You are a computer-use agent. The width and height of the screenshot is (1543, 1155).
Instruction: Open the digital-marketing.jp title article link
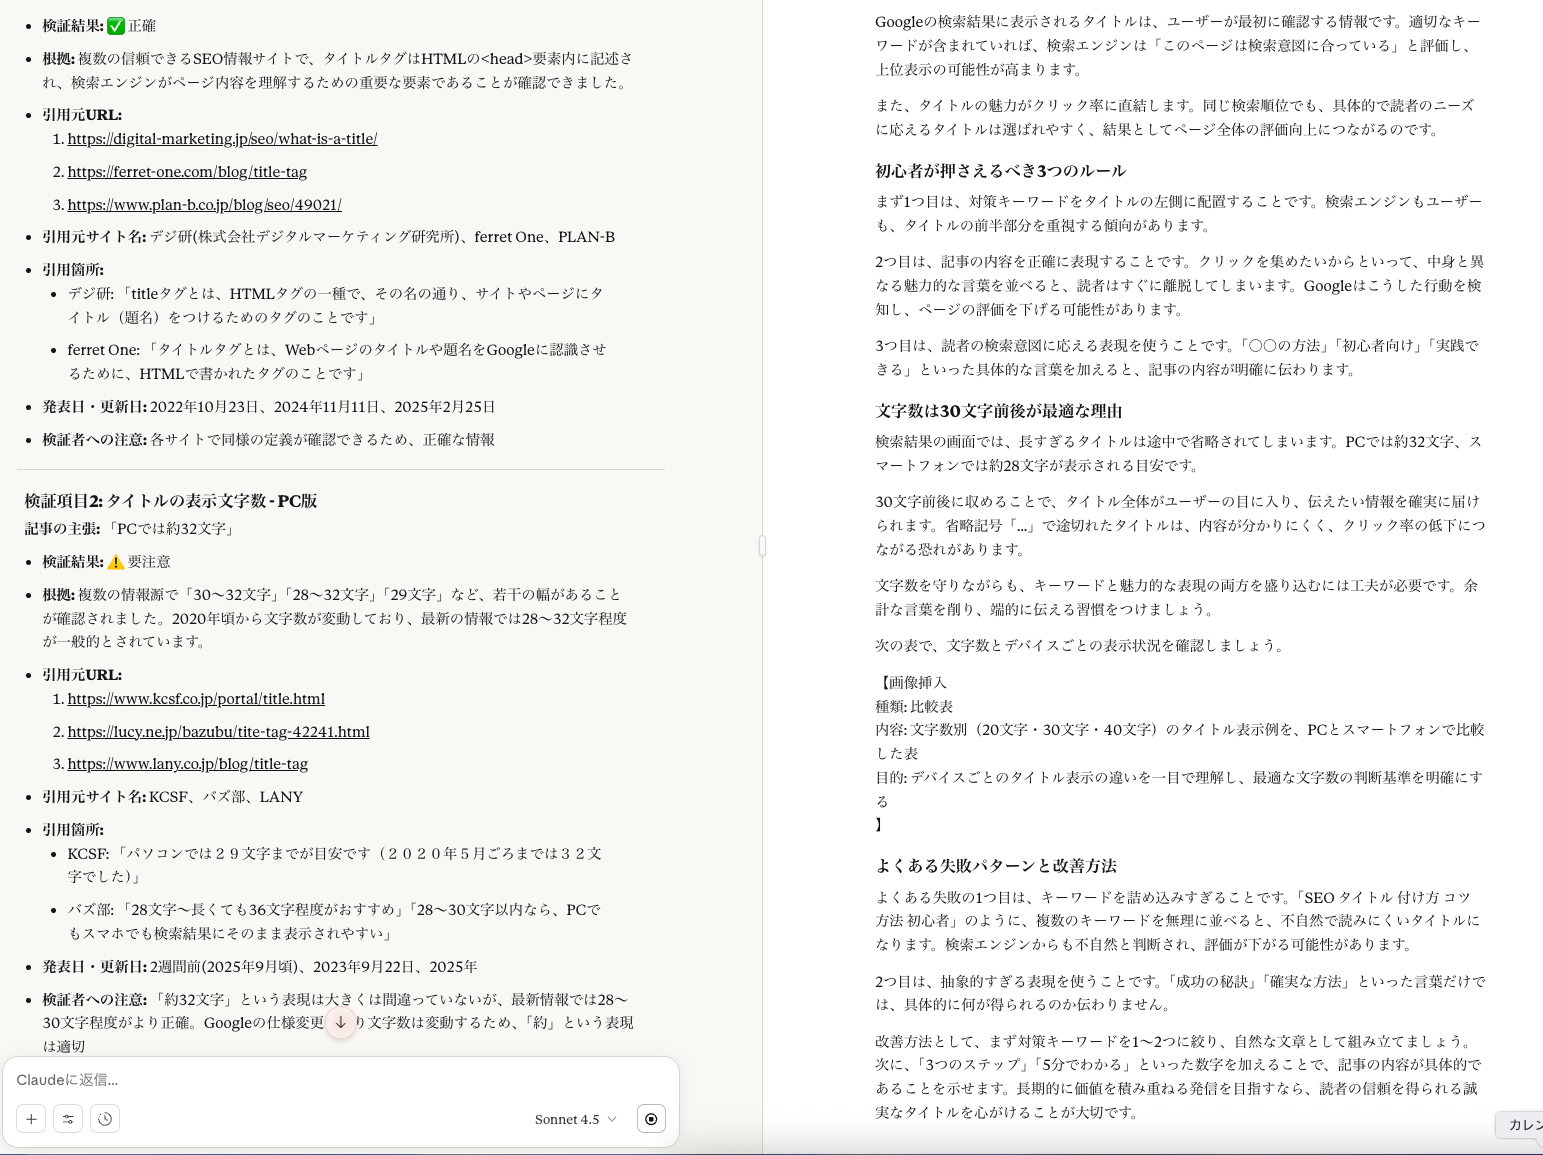(222, 138)
